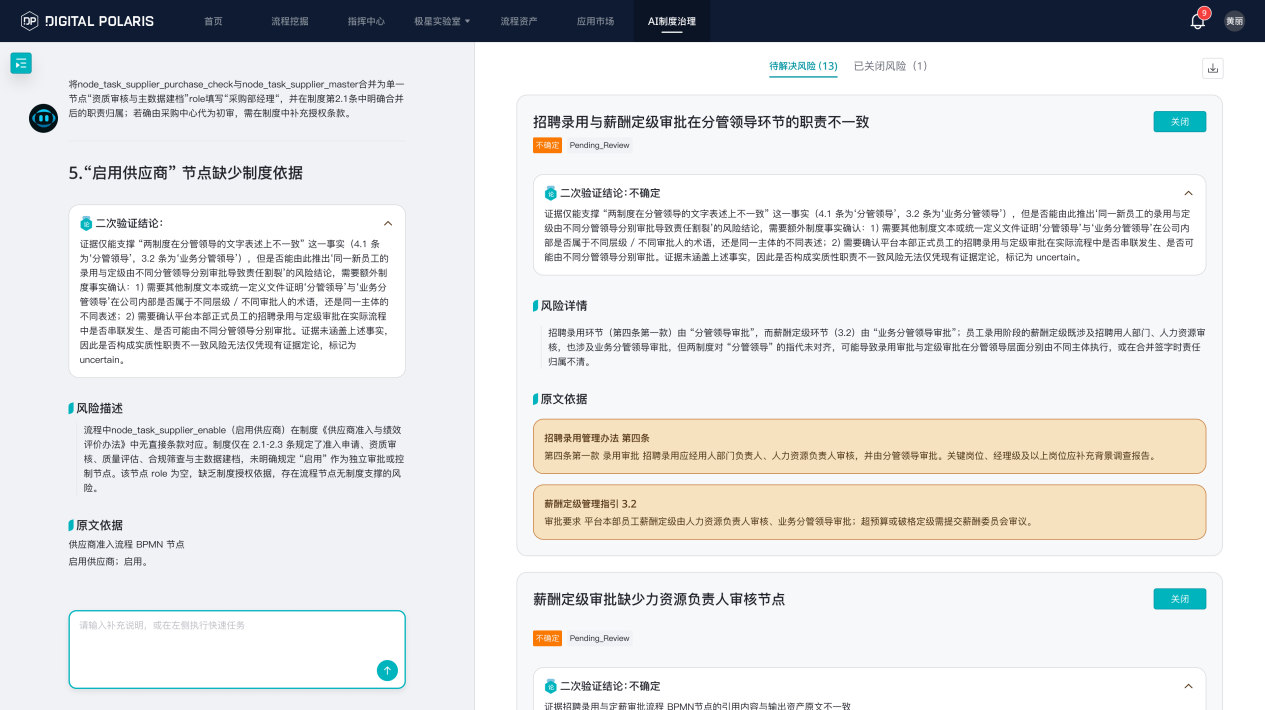Toggle the left sidebar panel icon
1265x710 pixels.
click(21, 63)
